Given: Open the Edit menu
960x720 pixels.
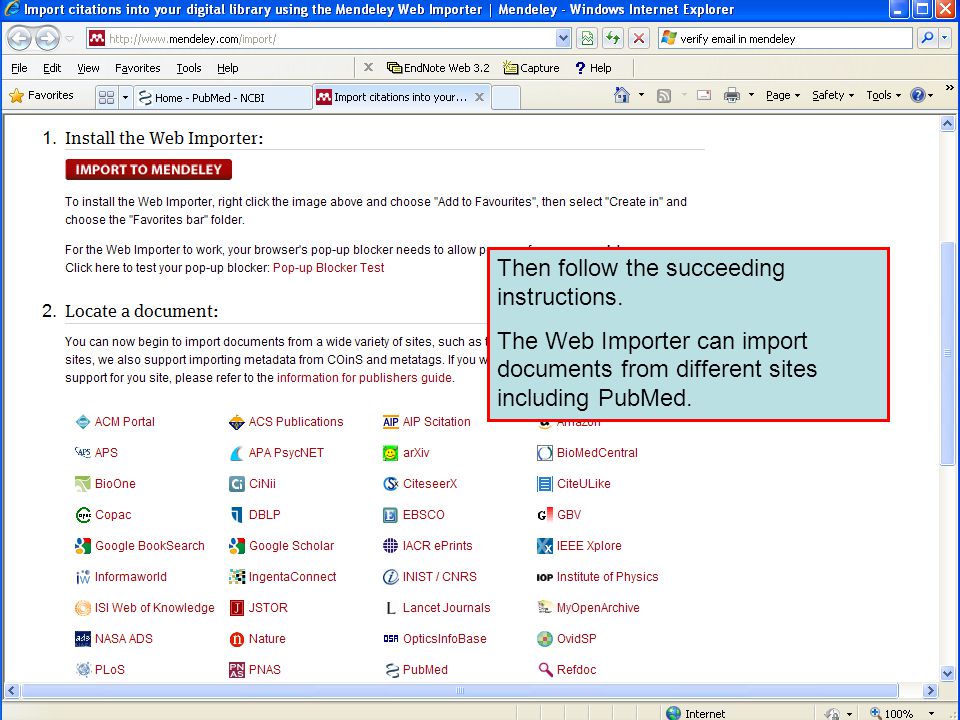Looking at the screenshot, I should tap(52, 68).
